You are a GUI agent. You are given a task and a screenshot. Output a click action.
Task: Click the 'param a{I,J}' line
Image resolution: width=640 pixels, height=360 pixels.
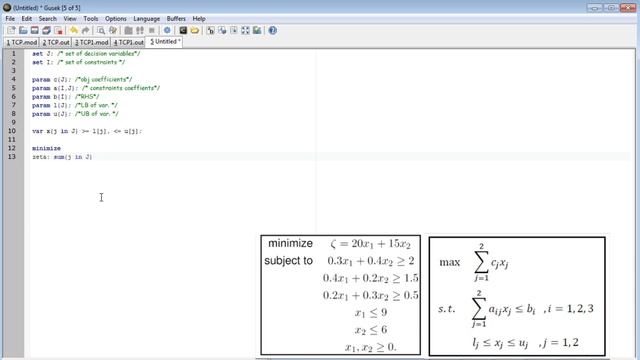[96, 88]
